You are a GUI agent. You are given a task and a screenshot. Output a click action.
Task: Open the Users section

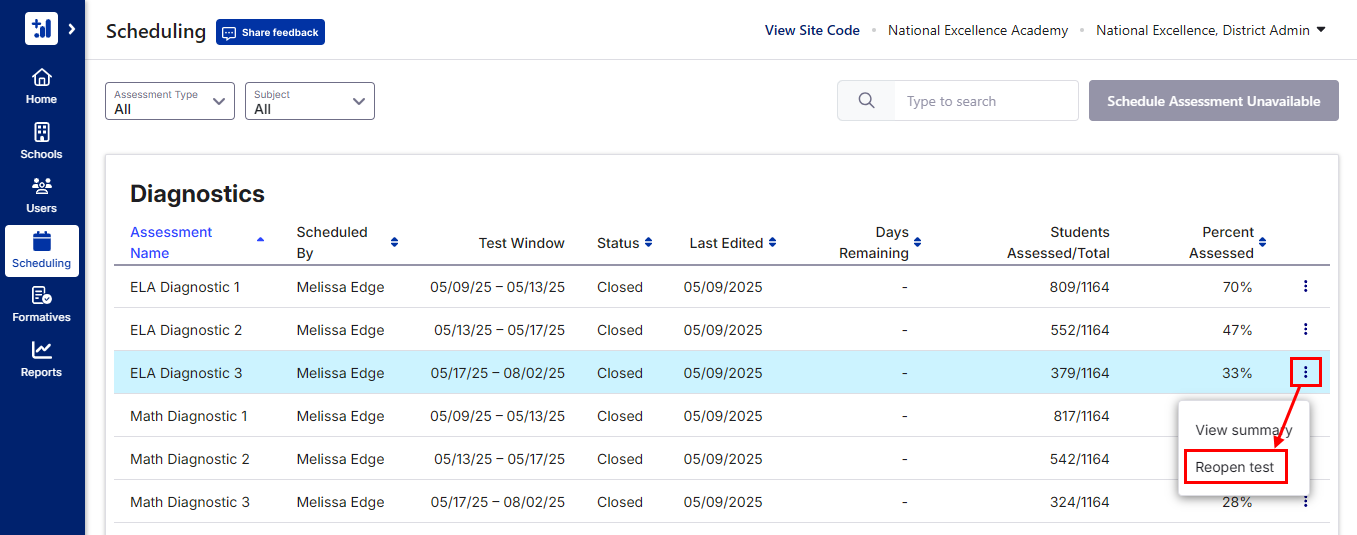pyautogui.click(x=41, y=196)
